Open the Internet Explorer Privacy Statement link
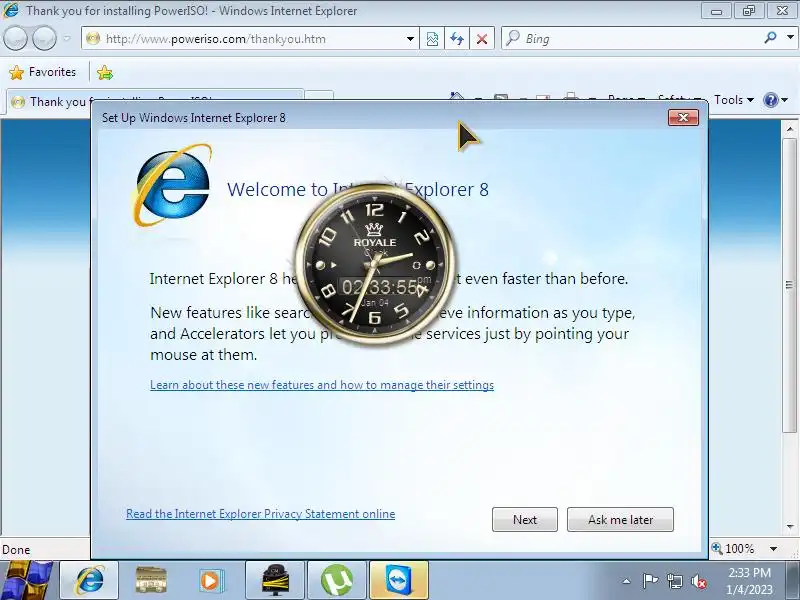The width and height of the screenshot is (800, 600). coord(261,514)
